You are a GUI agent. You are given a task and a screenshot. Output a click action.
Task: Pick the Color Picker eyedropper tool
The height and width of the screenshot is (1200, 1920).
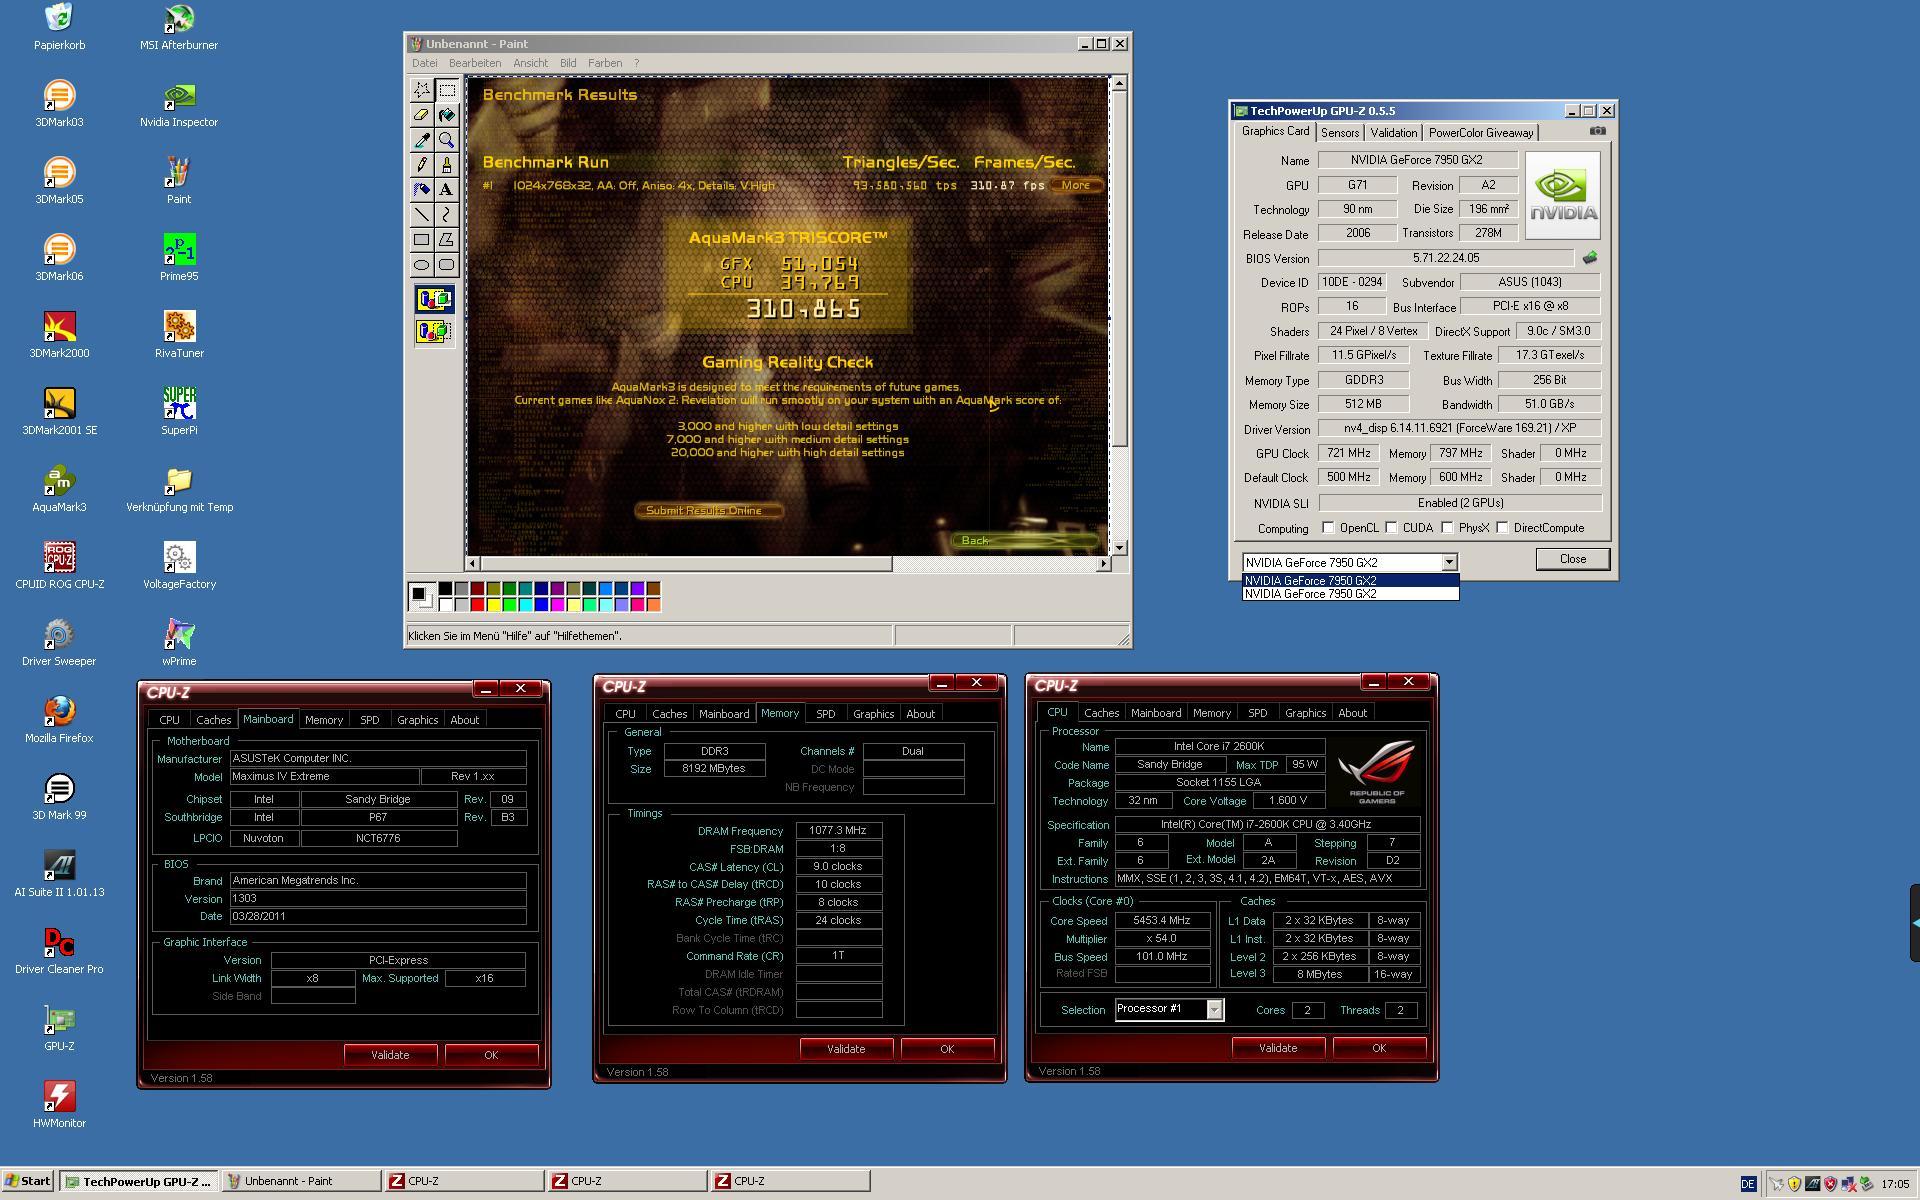coord(422,140)
